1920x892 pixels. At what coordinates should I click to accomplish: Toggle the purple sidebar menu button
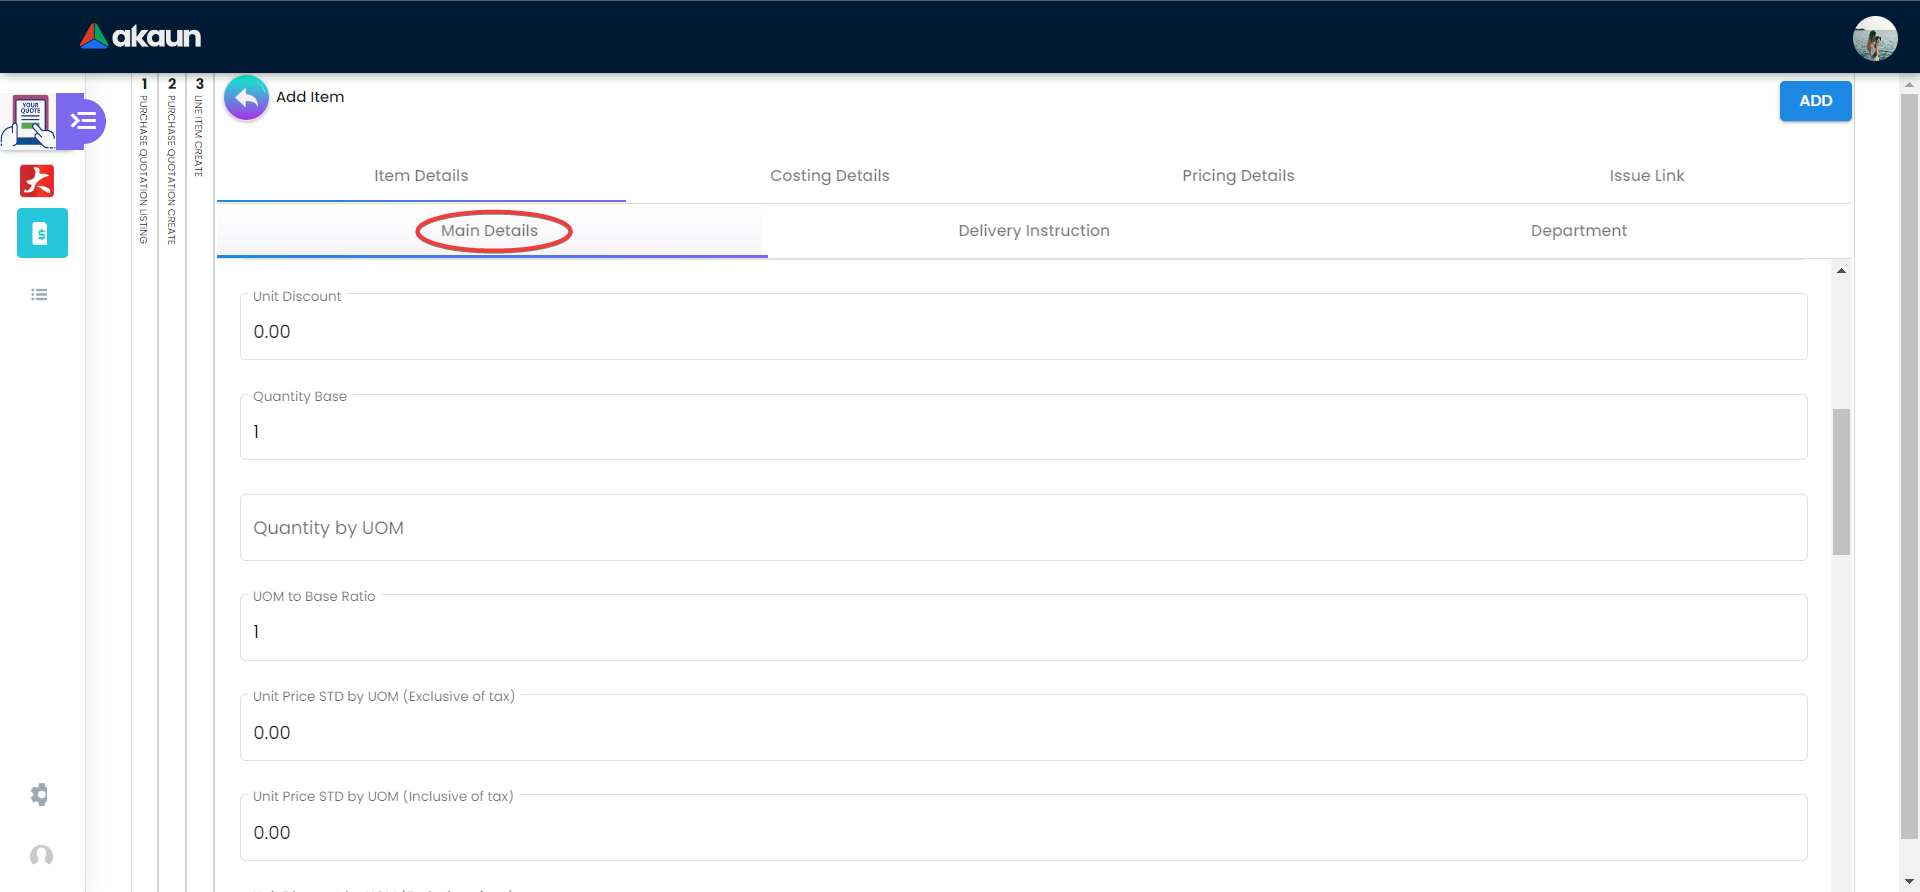pos(83,121)
